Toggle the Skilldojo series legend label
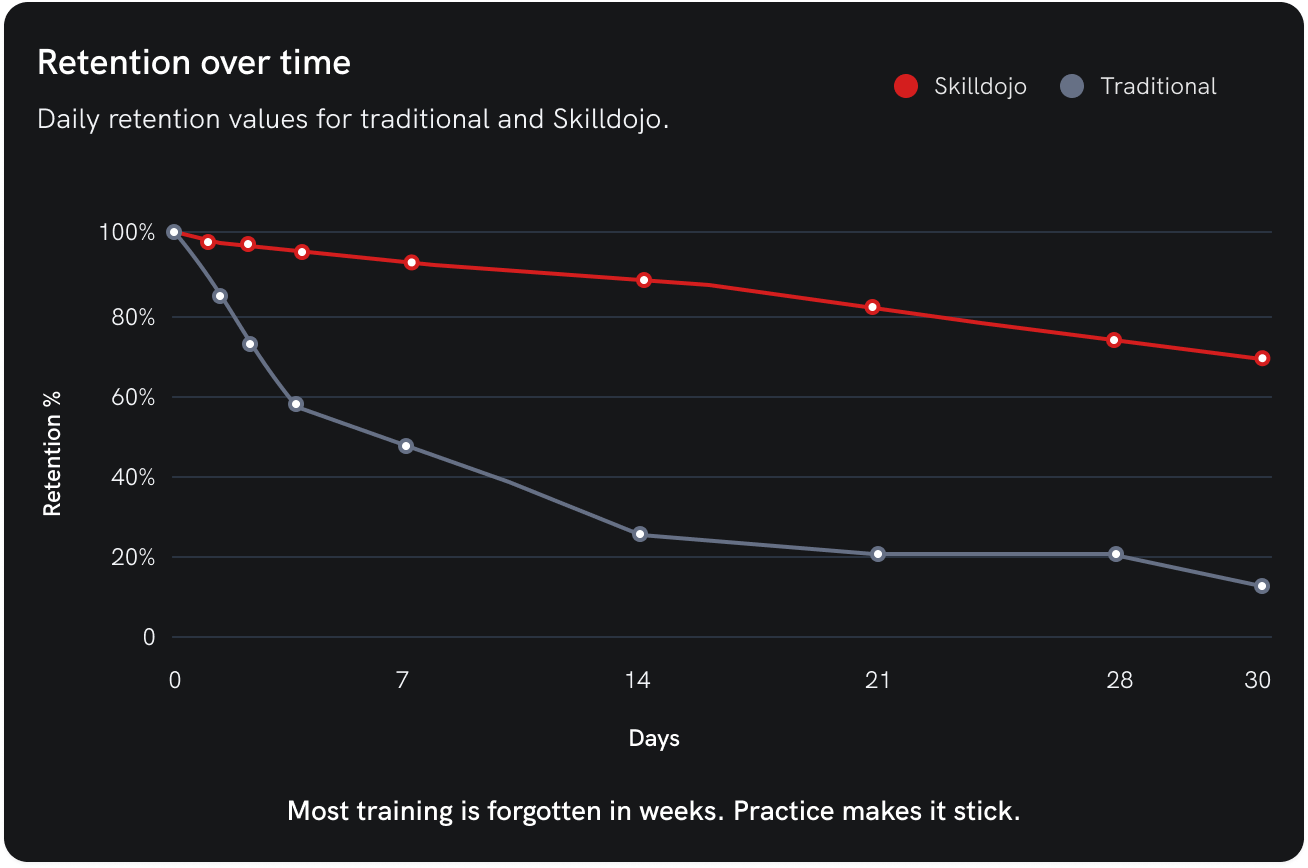Viewport: 1308px width, 868px height. tap(980, 87)
